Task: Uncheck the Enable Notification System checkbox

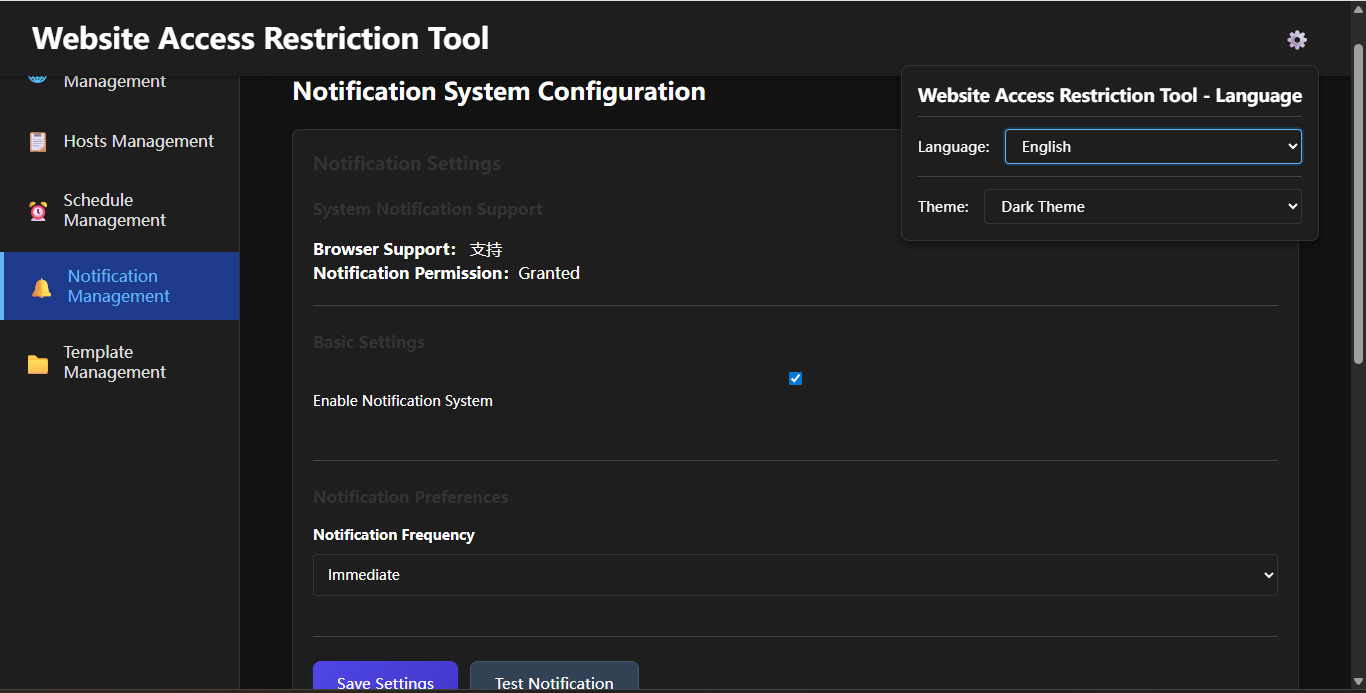Action: 795,378
